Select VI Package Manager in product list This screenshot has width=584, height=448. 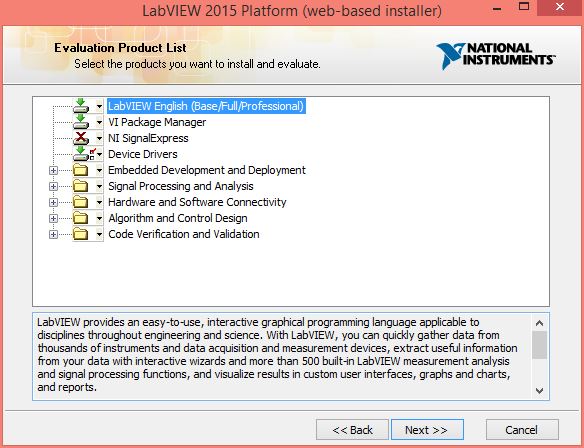(157, 122)
